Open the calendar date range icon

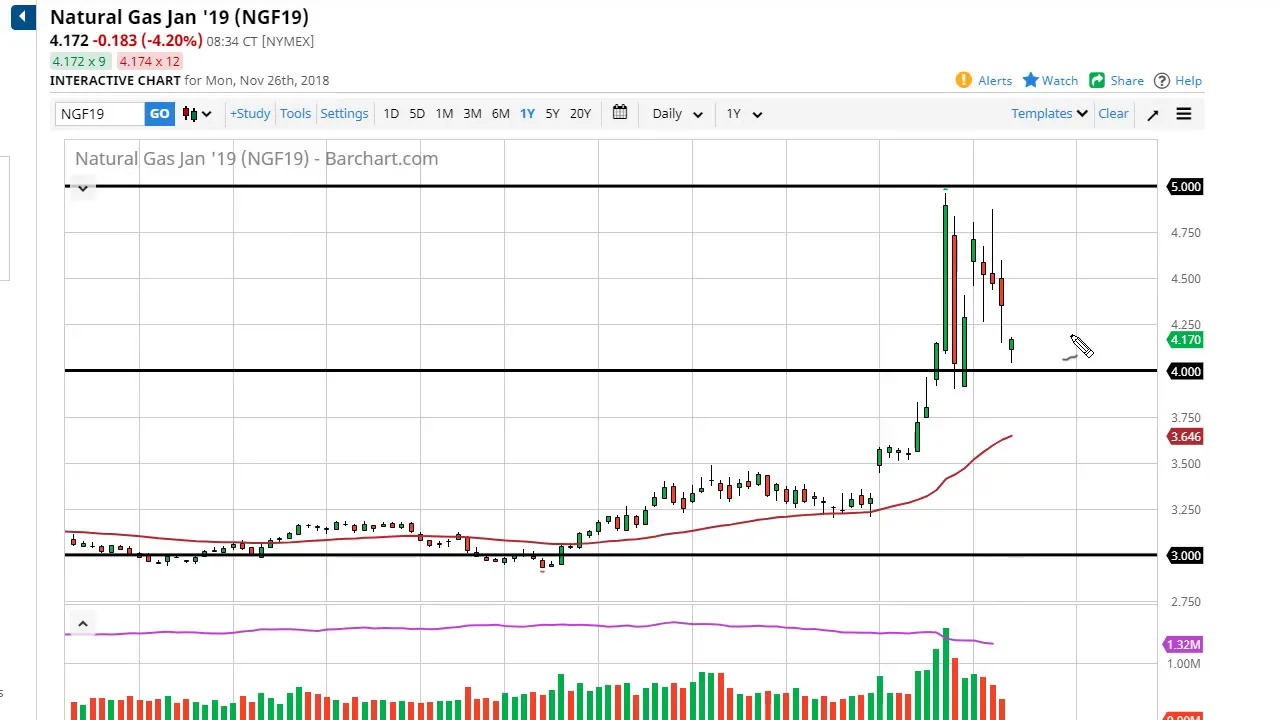pyautogui.click(x=620, y=113)
